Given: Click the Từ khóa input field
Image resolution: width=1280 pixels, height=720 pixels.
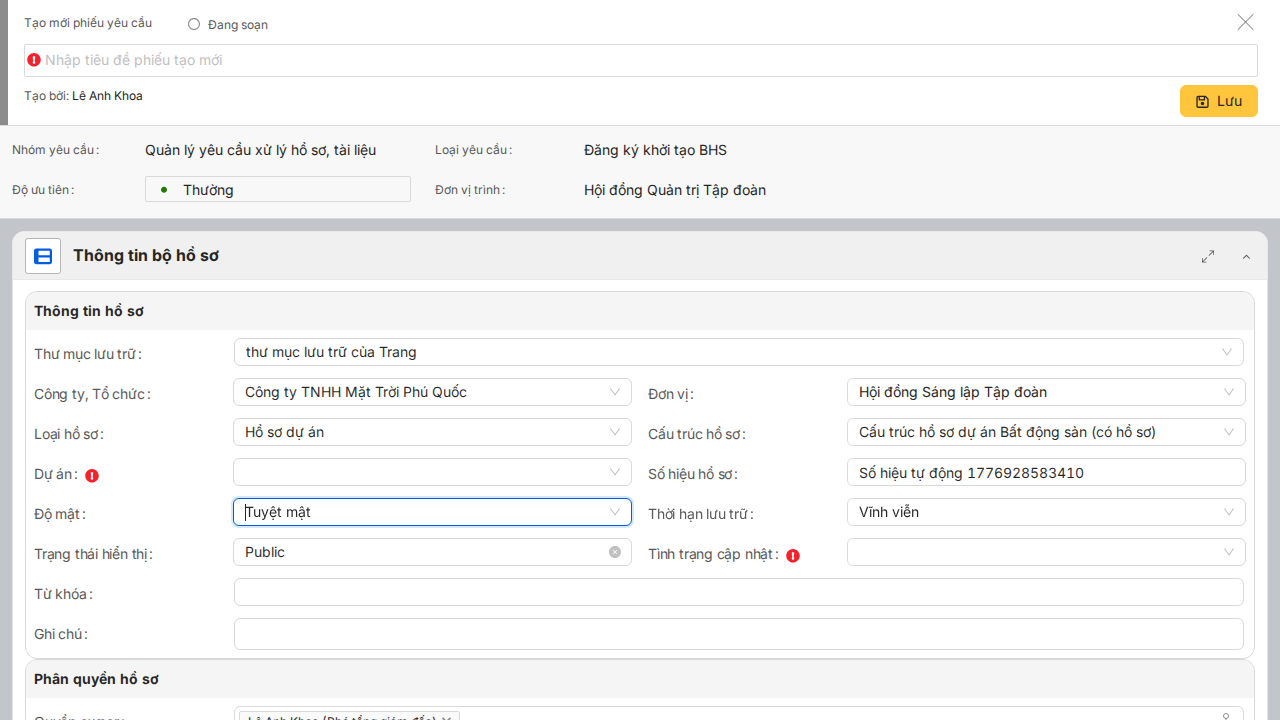Looking at the screenshot, I should point(738,592).
